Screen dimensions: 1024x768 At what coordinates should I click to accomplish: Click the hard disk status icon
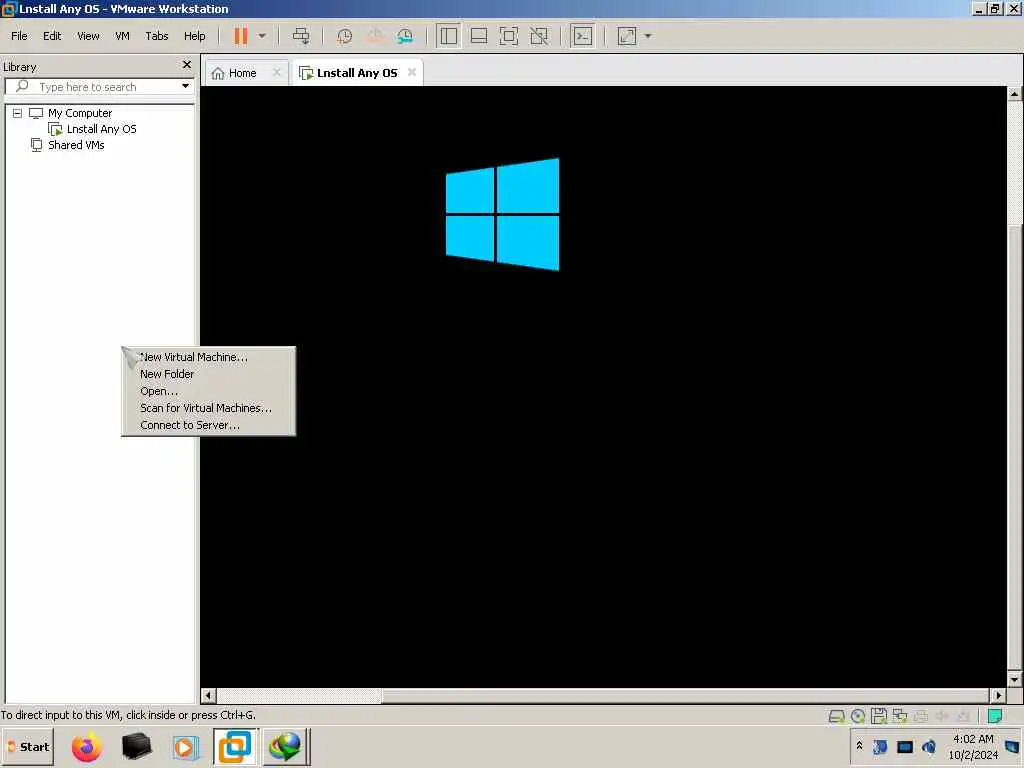836,716
